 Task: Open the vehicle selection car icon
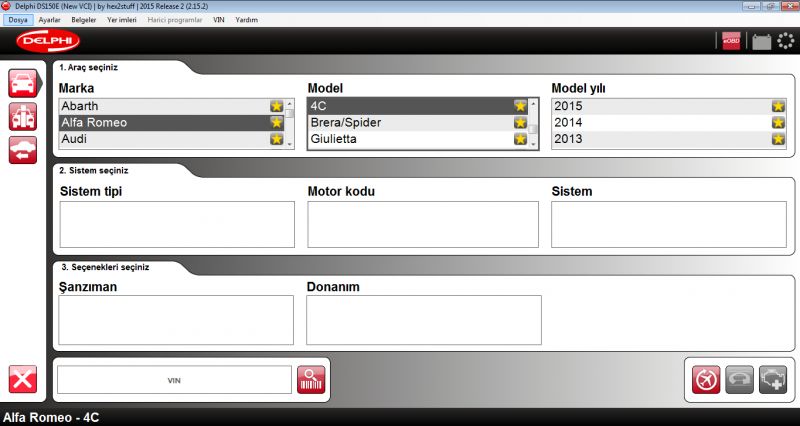(23, 83)
